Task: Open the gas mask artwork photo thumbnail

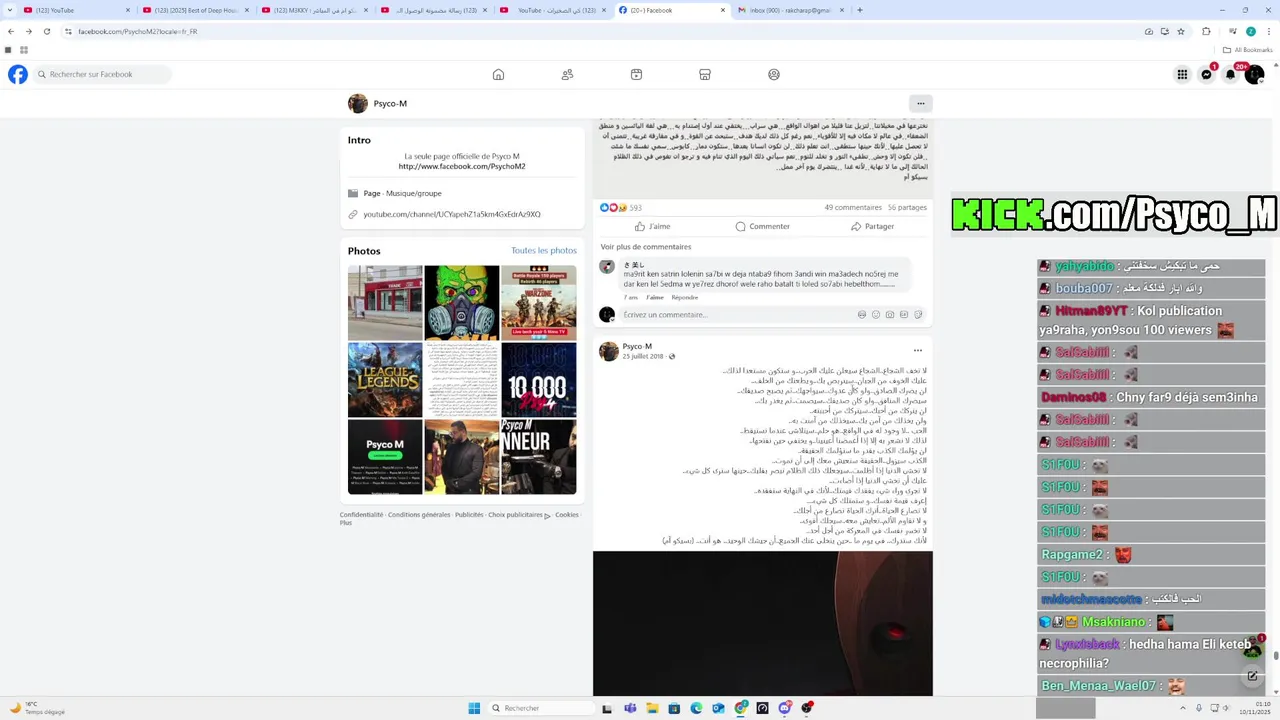Action: 461,302
